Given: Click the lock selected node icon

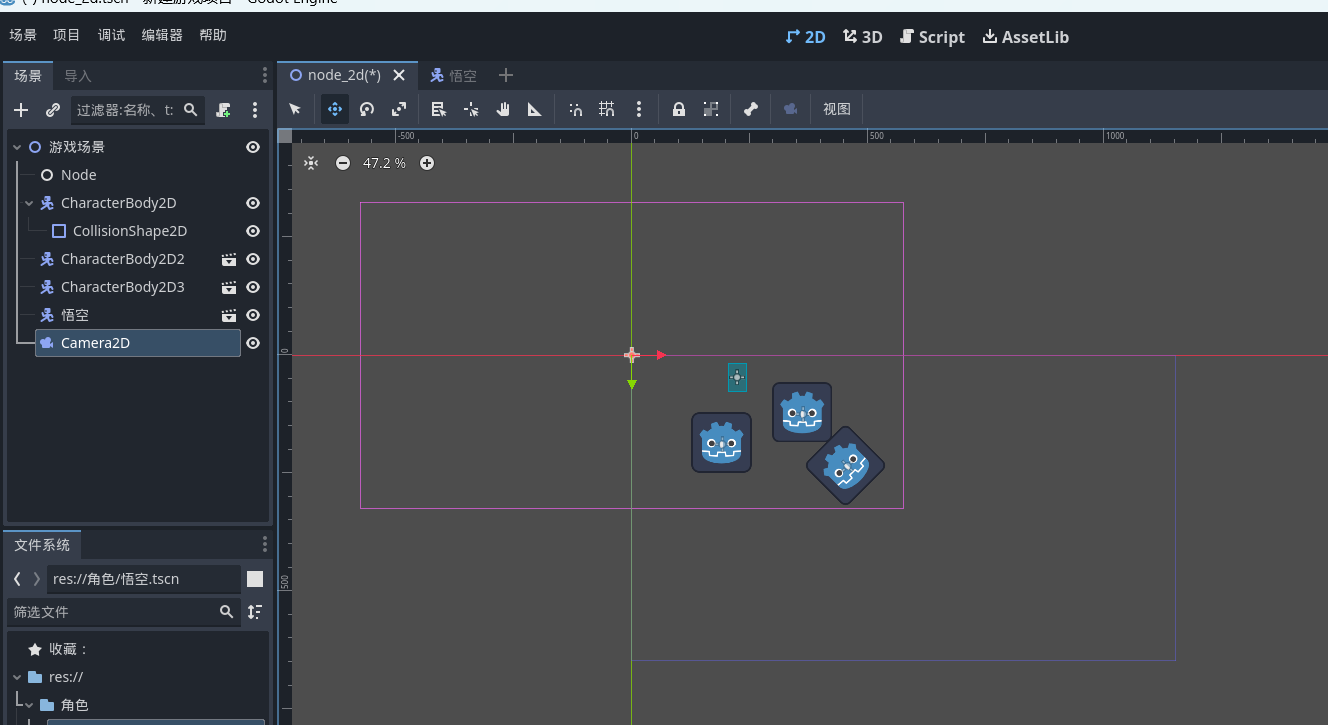Looking at the screenshot, I should tap(679, 109).
